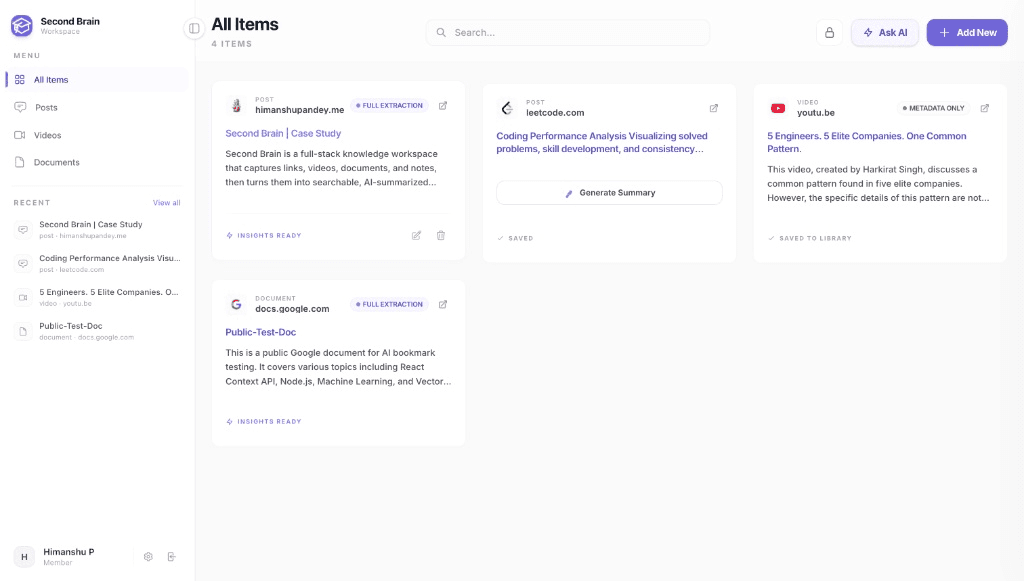Click the Posts speech bubble icon
The height and width of the screenshot is (581, 1024).
20,107
